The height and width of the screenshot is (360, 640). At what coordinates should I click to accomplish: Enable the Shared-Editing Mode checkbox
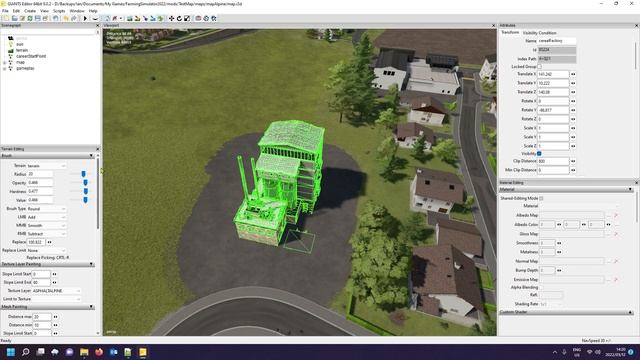point(541,198)
